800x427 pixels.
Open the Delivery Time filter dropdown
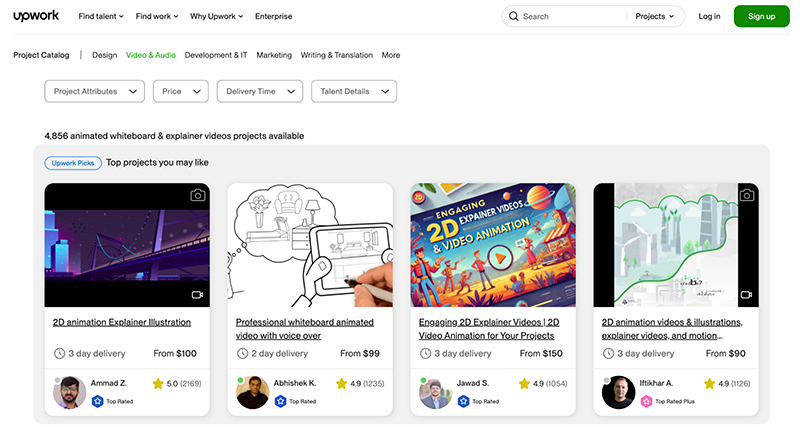click(259, 91)
